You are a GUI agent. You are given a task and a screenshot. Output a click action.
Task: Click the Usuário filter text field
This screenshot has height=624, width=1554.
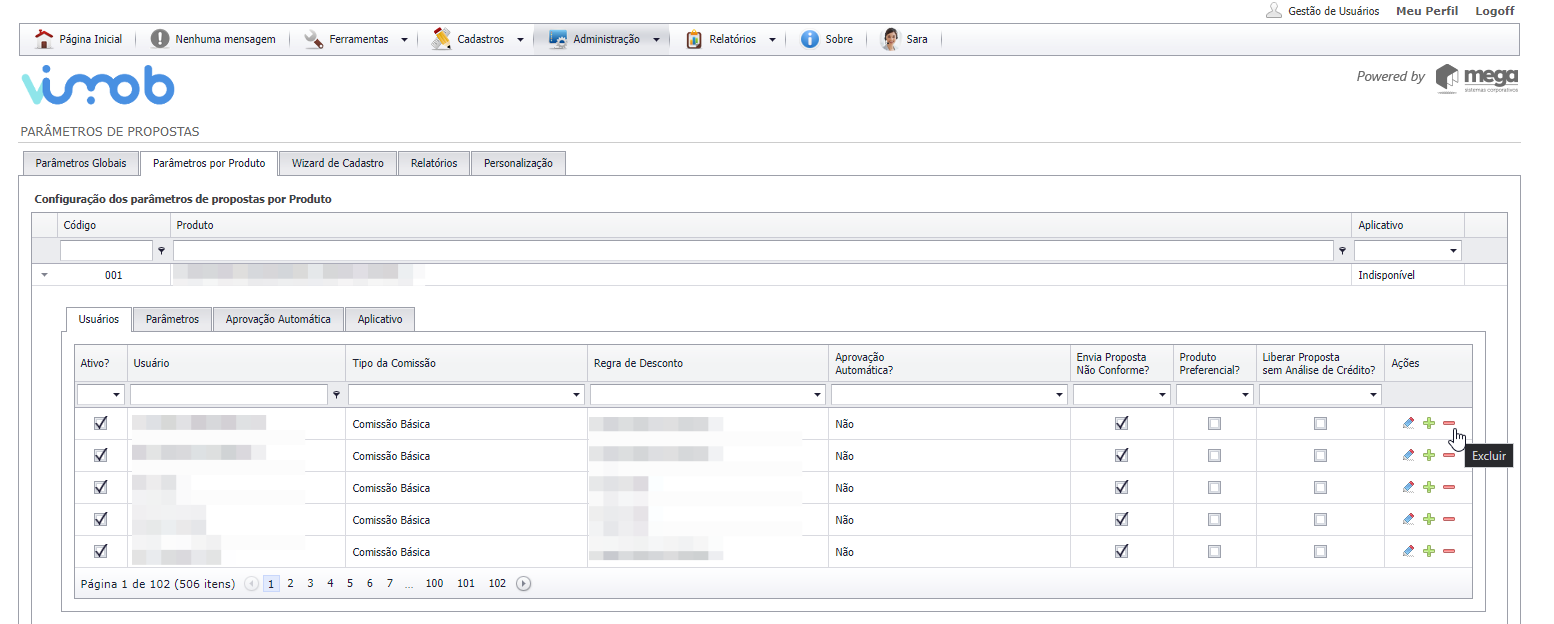click(x=228, y=395)
